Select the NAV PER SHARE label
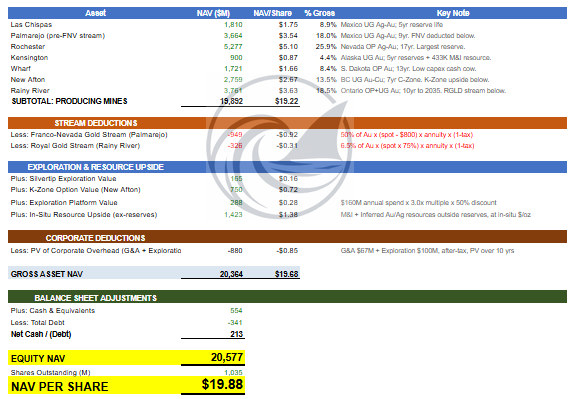This screenshot has height=399, width=573. tap(60, 387)
